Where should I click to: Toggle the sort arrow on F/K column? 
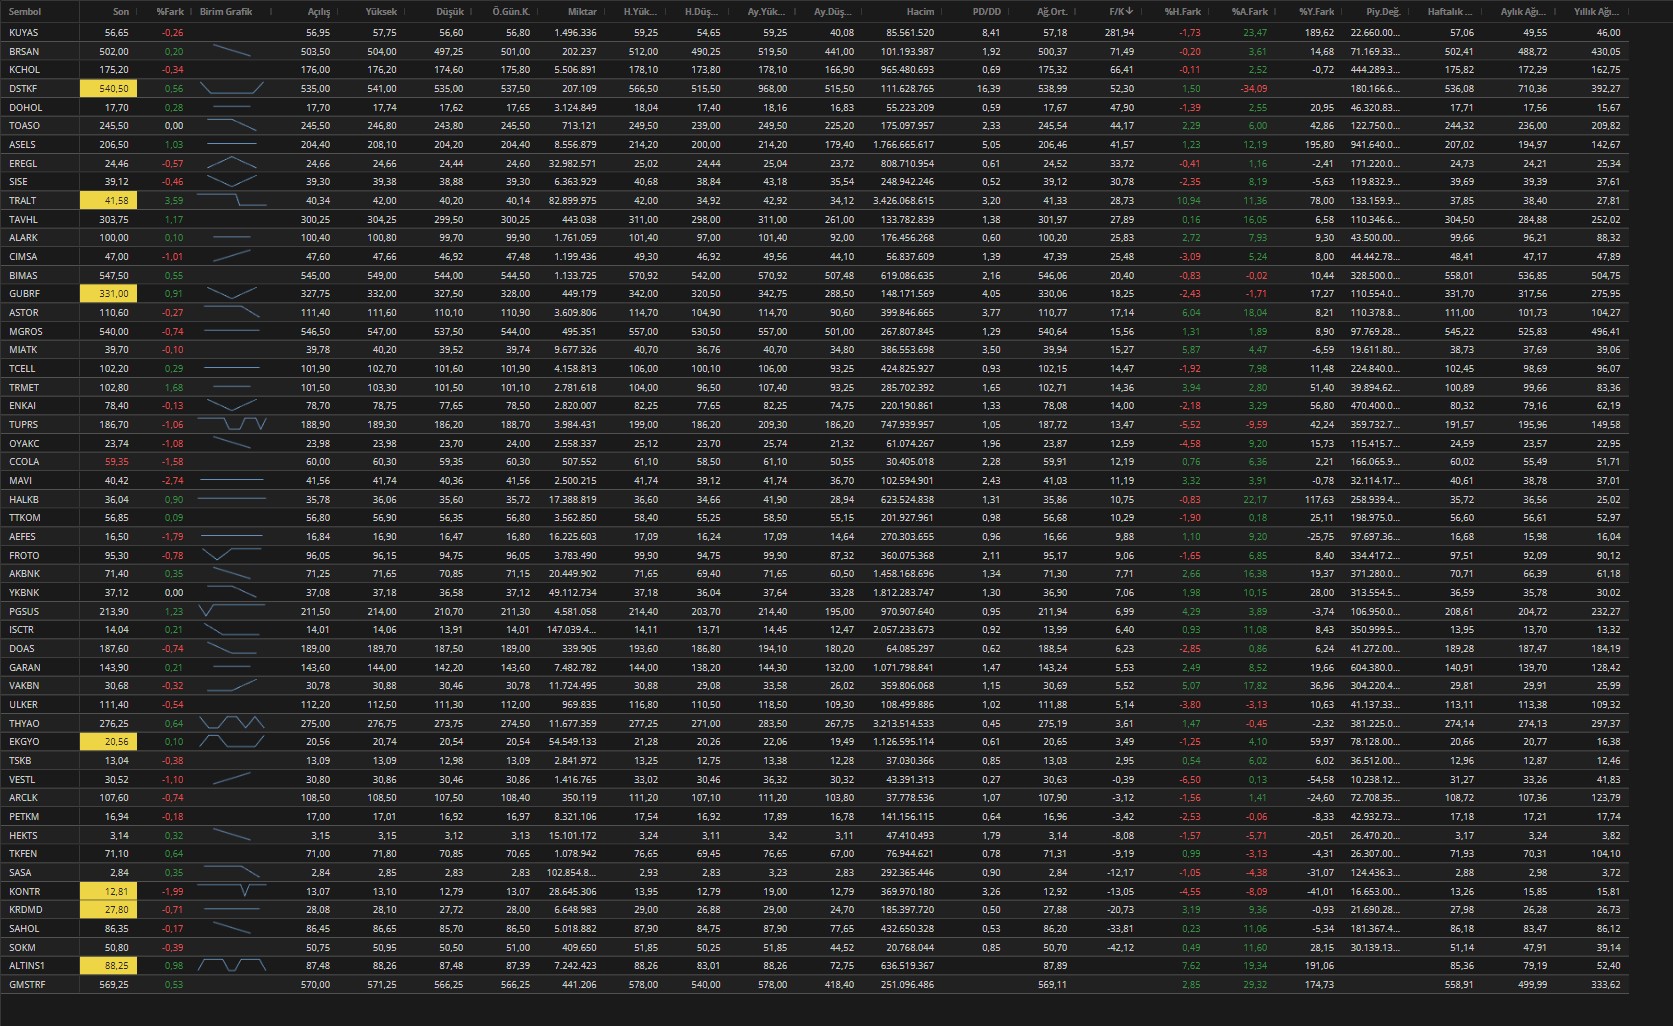coord(1130,12)
